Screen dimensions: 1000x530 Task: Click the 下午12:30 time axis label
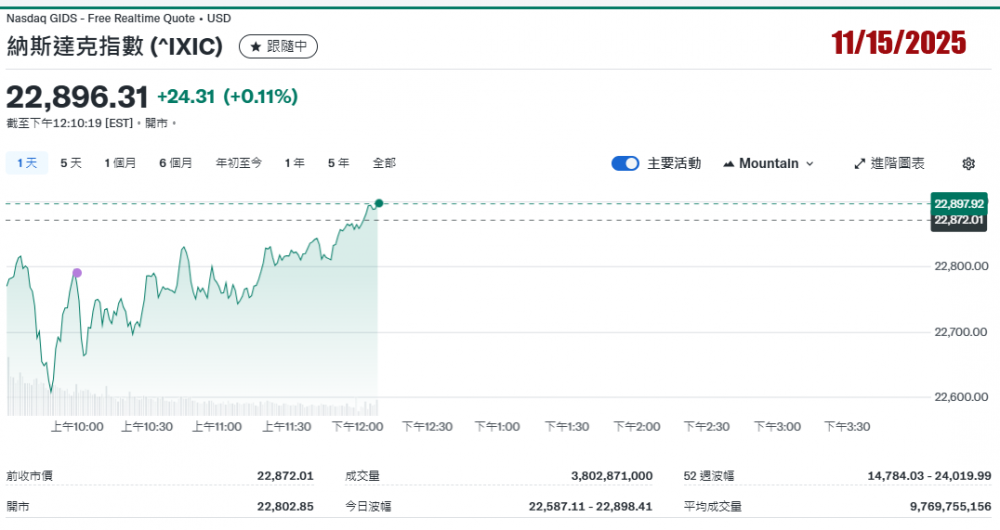427,427
